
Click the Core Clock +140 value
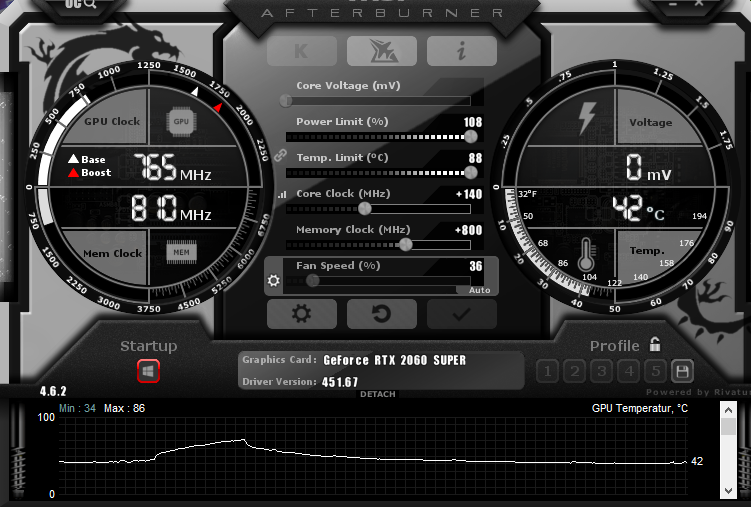pos(469,194)
